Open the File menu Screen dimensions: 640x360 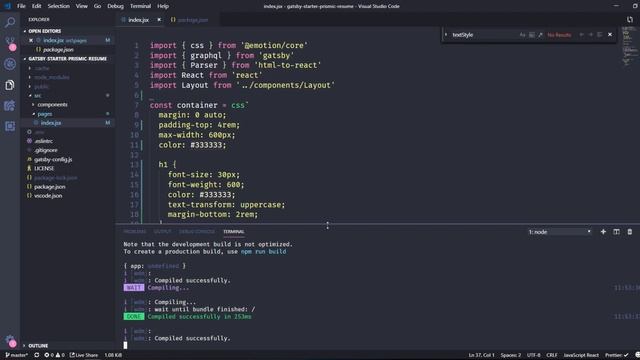tap(21, 6)
